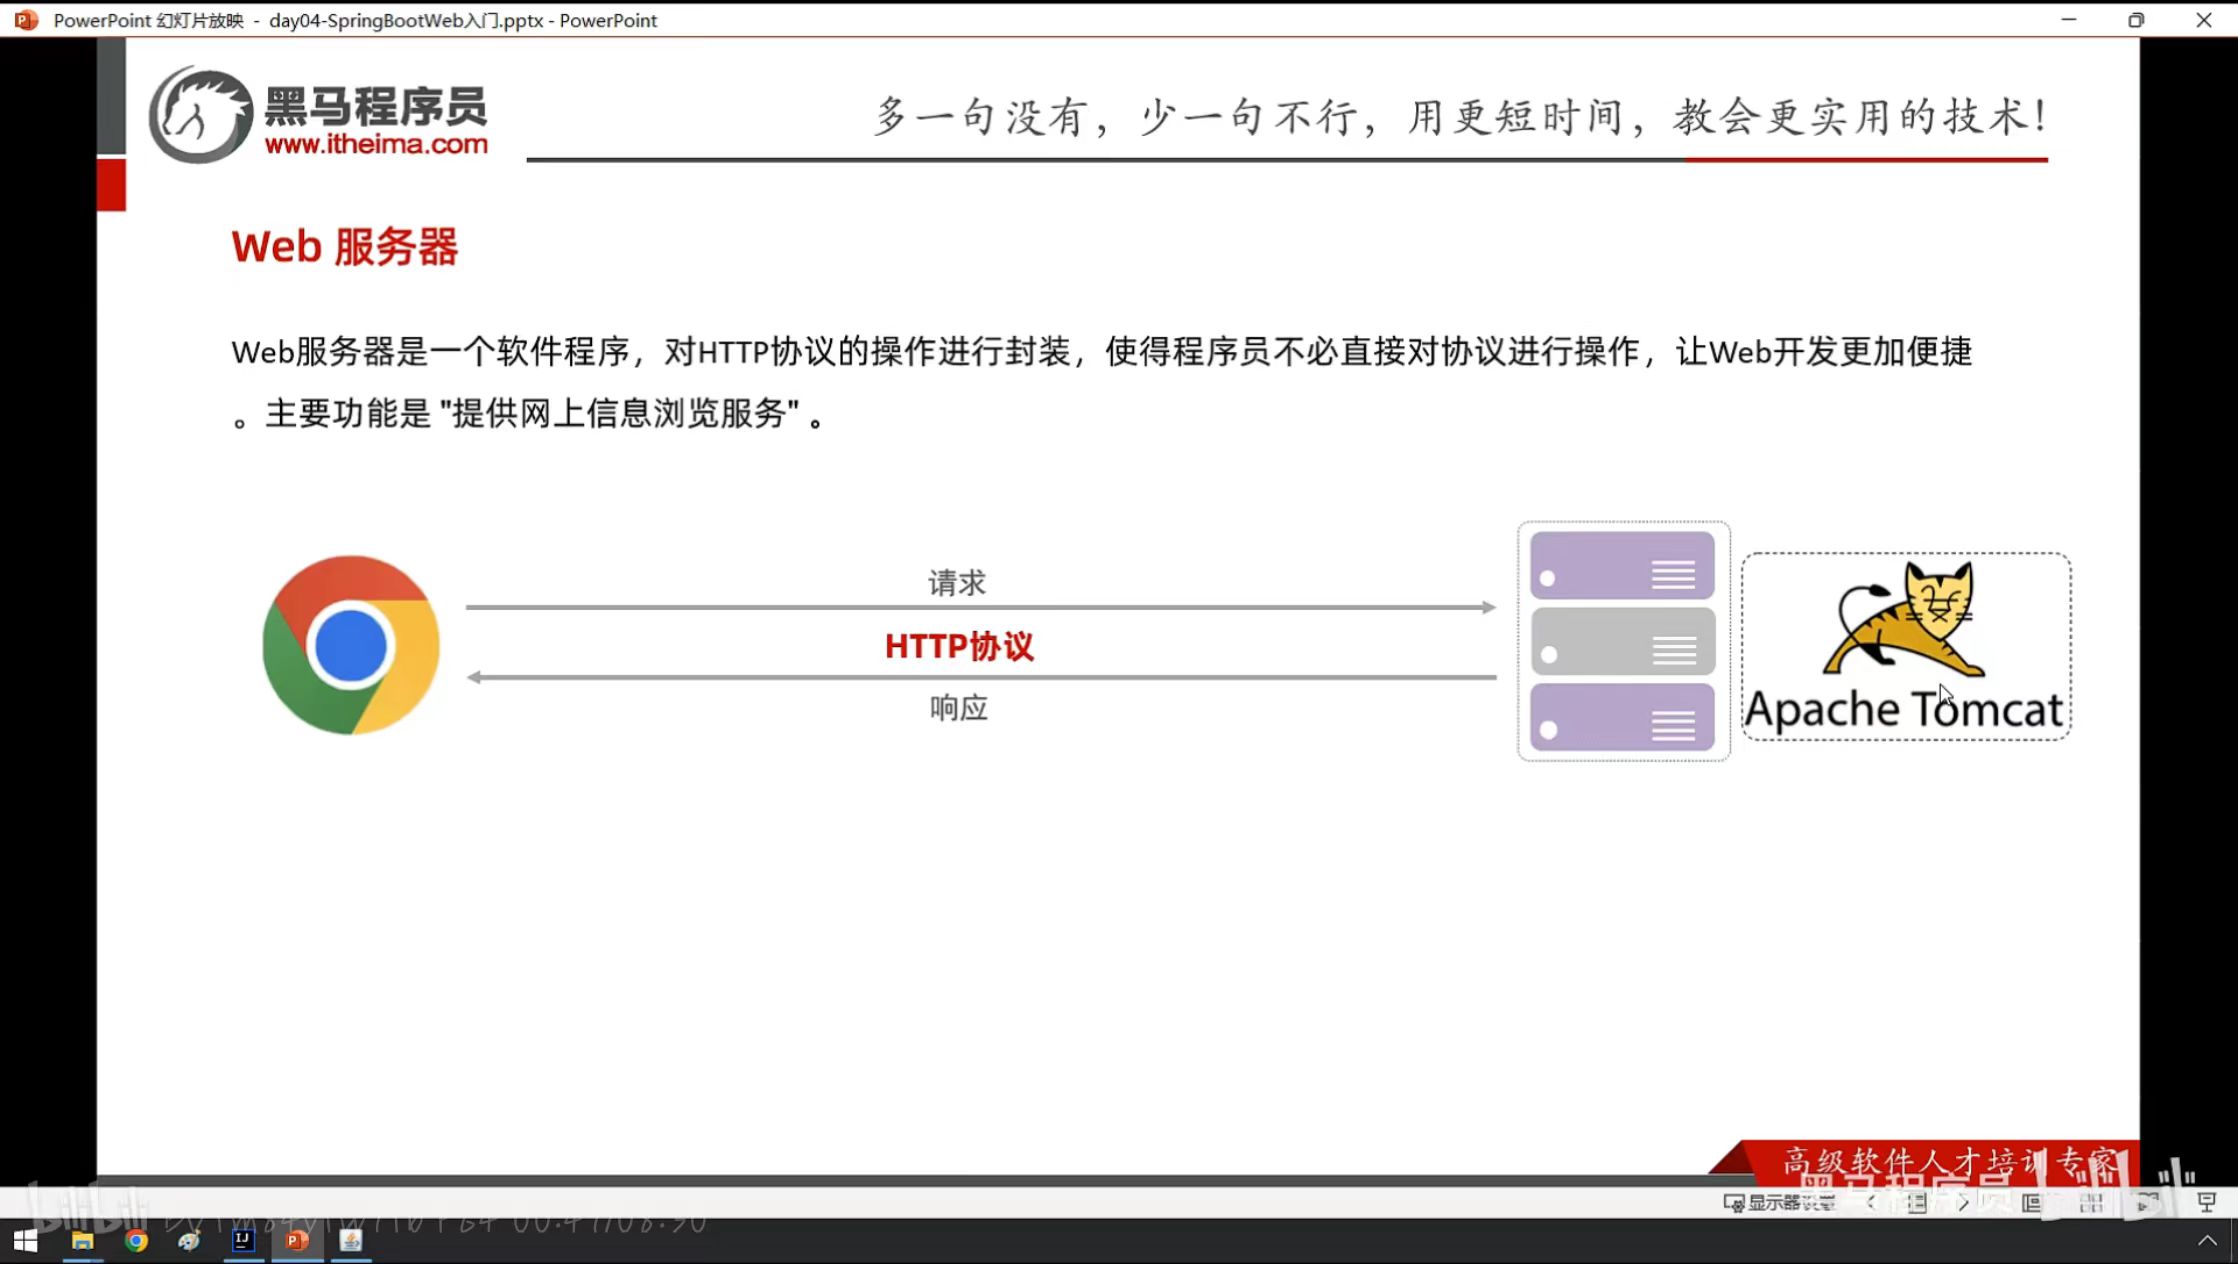Click the purple server stack graphic
This screenshot has height=1264, width=2238.
point(1623,641)
